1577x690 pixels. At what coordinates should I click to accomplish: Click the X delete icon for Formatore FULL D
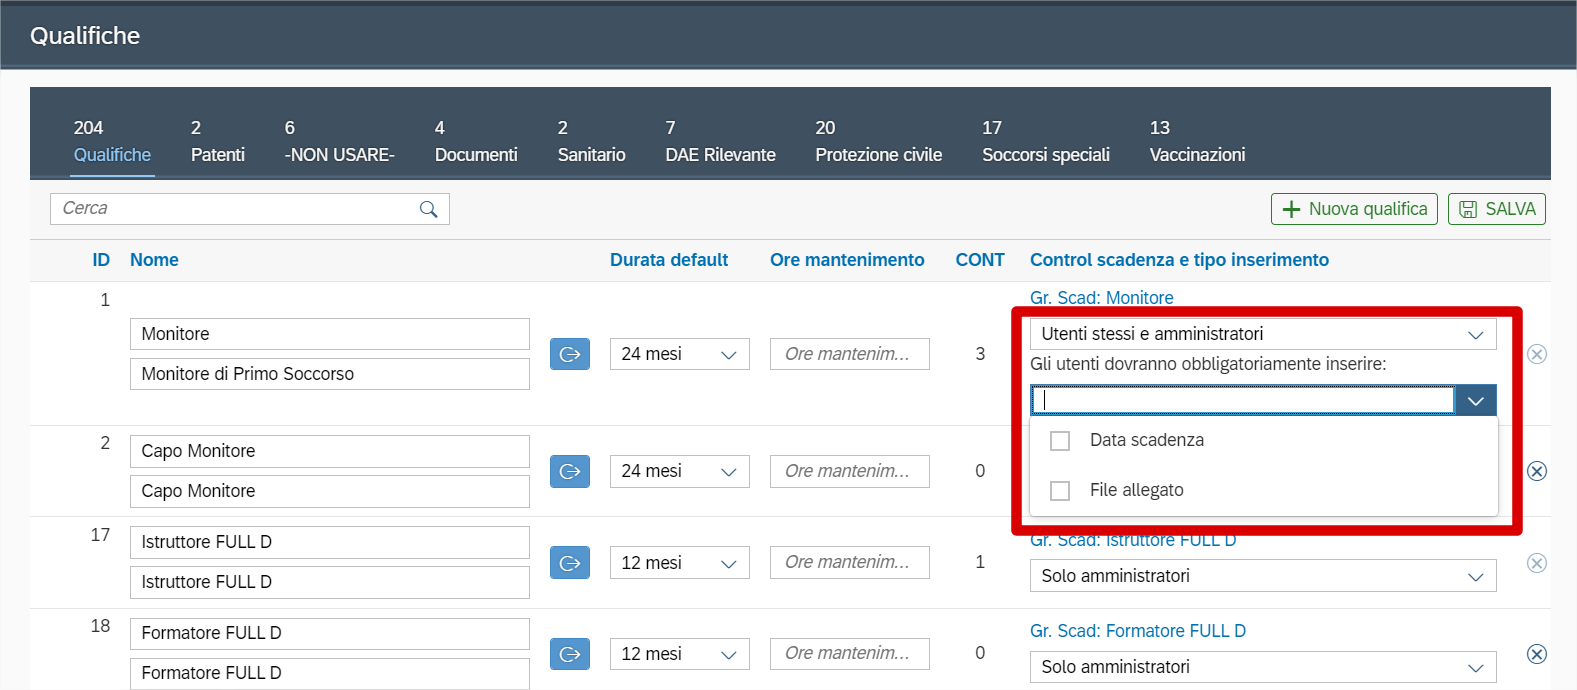[1537, 654]
